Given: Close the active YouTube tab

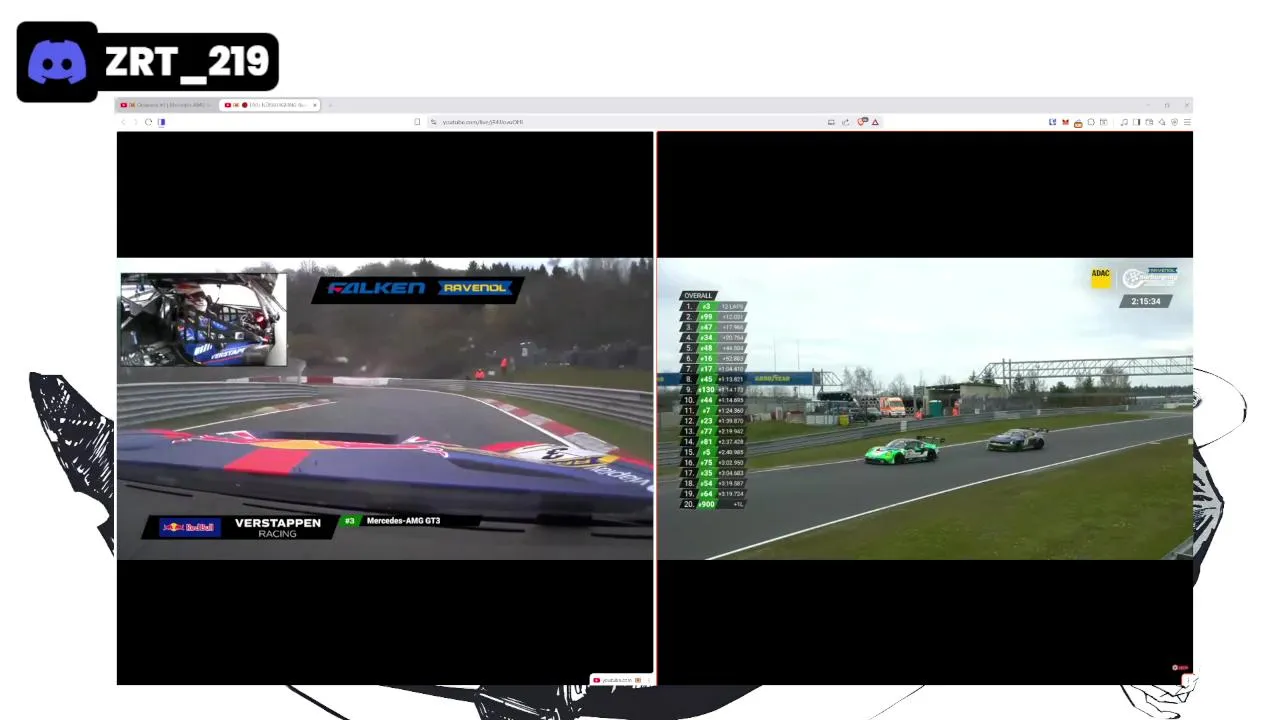Looking at the screenshot, I should click(315, 105).
